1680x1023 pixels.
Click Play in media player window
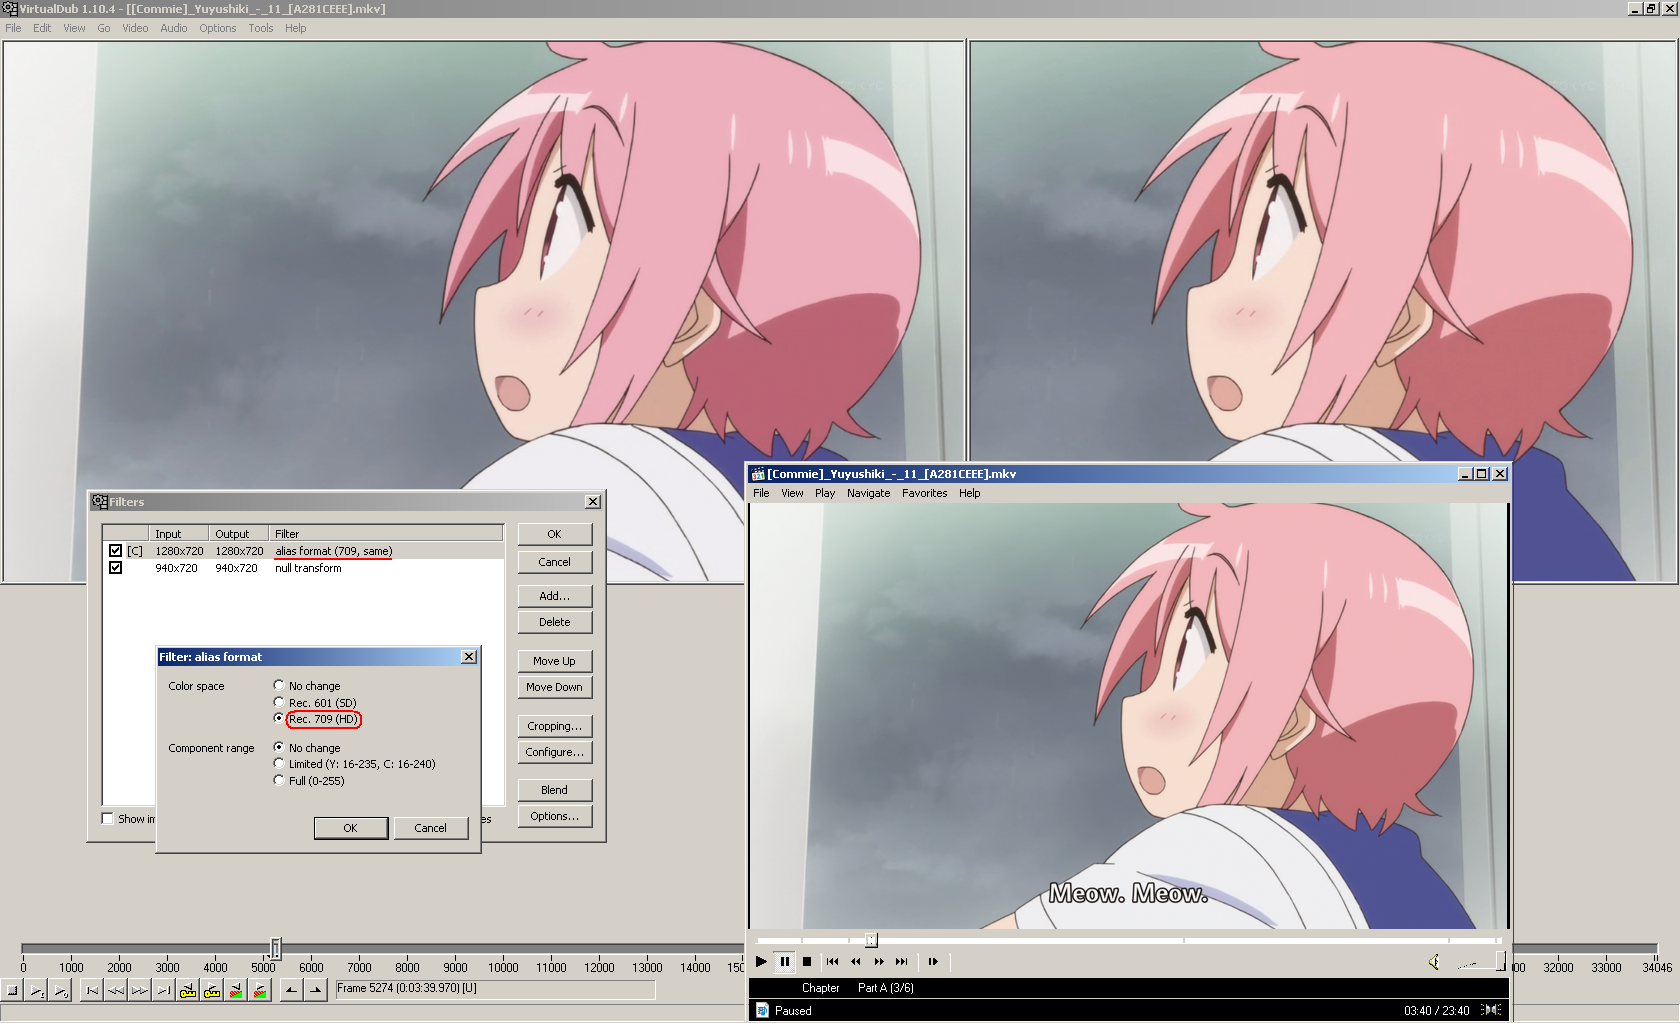(762, 962)
